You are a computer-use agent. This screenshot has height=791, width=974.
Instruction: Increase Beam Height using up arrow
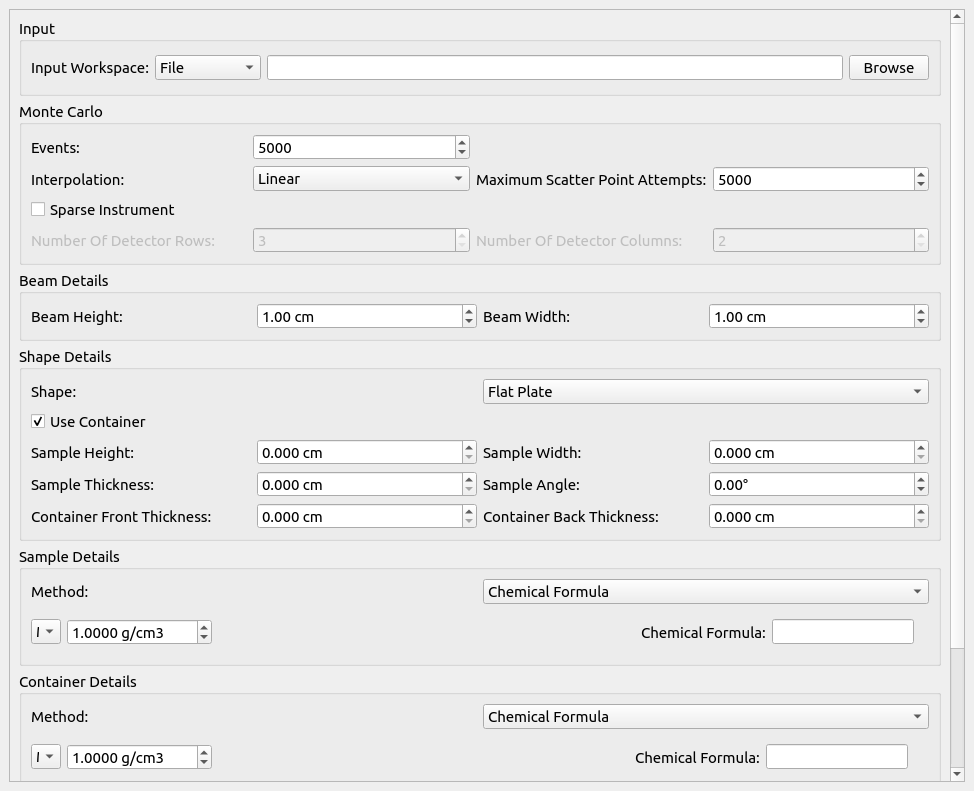coord(469,311)
